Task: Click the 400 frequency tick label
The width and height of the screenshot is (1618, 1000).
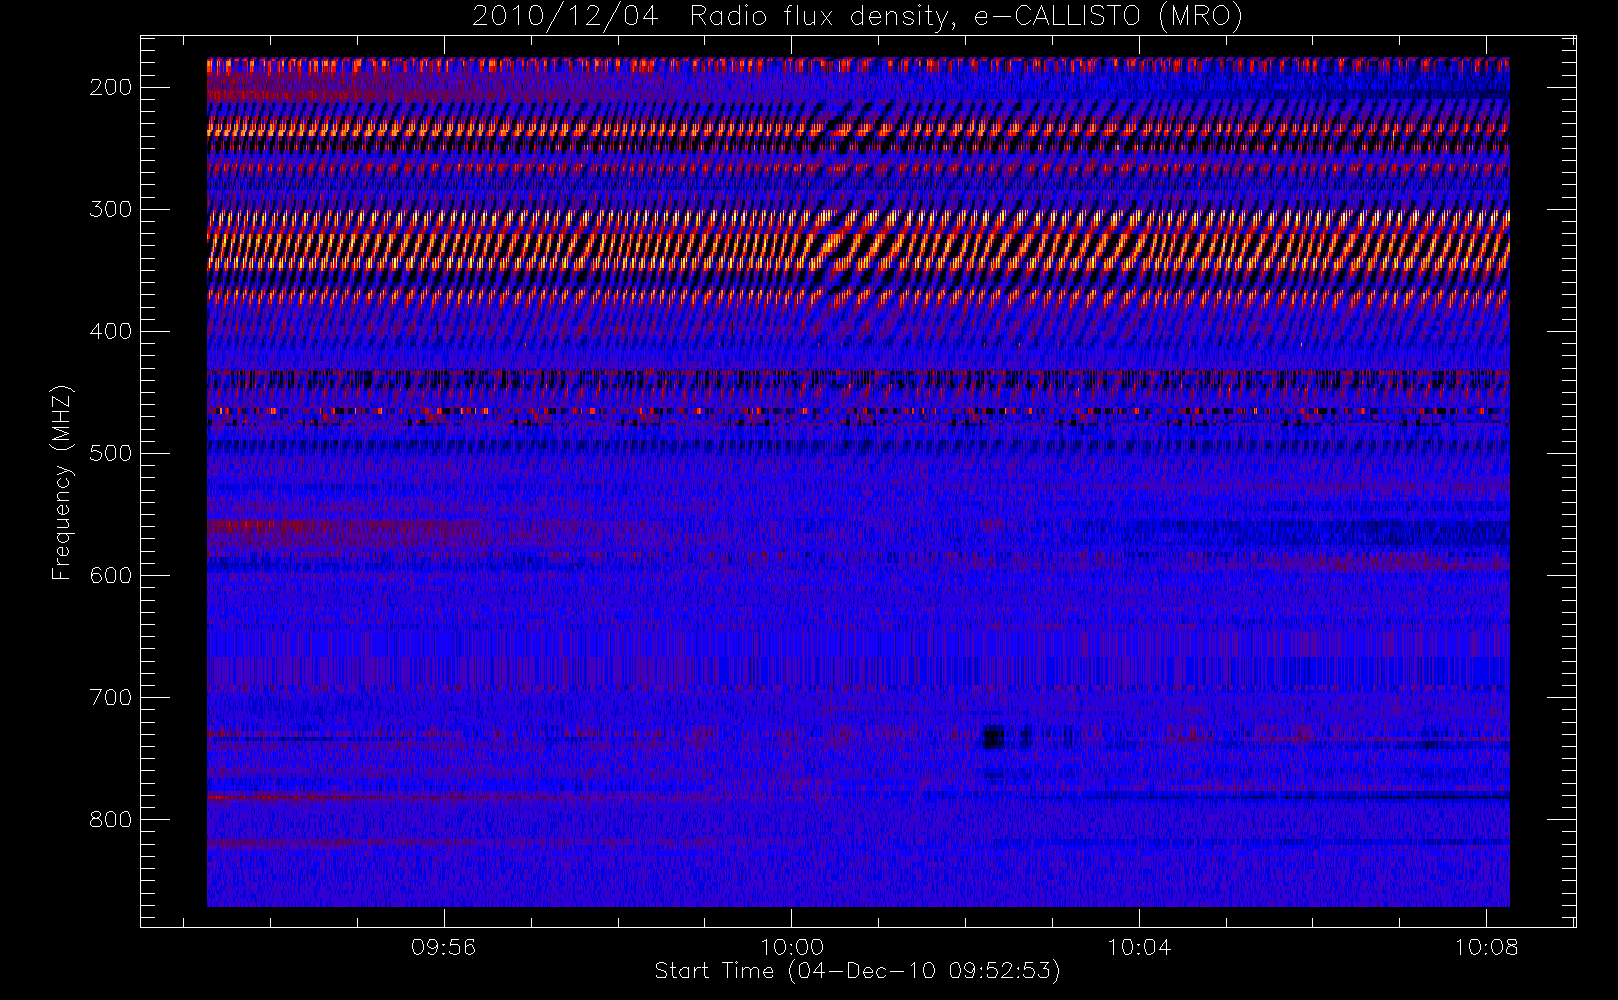Action: coord(110,331)
